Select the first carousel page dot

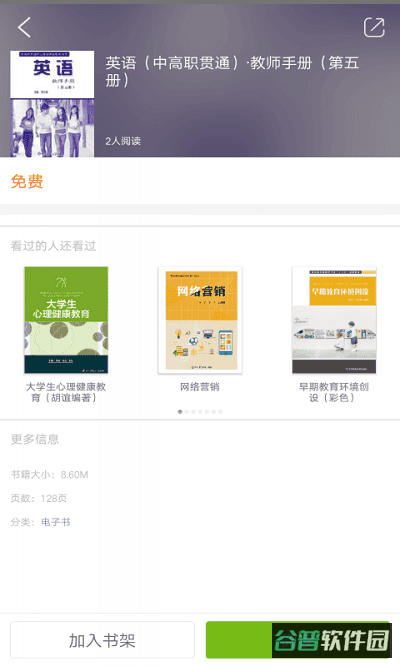pos(180,412)
